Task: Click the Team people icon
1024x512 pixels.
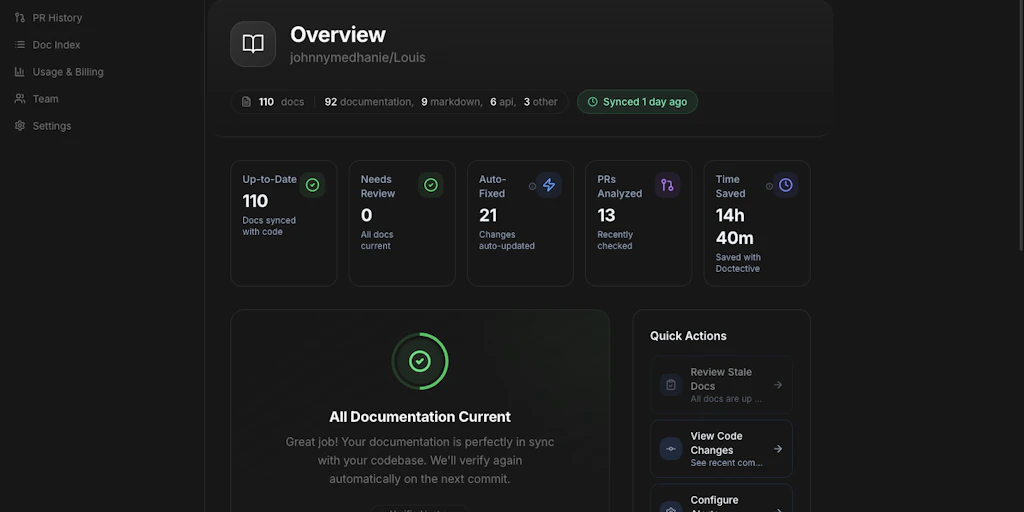Action: [20, 99]
